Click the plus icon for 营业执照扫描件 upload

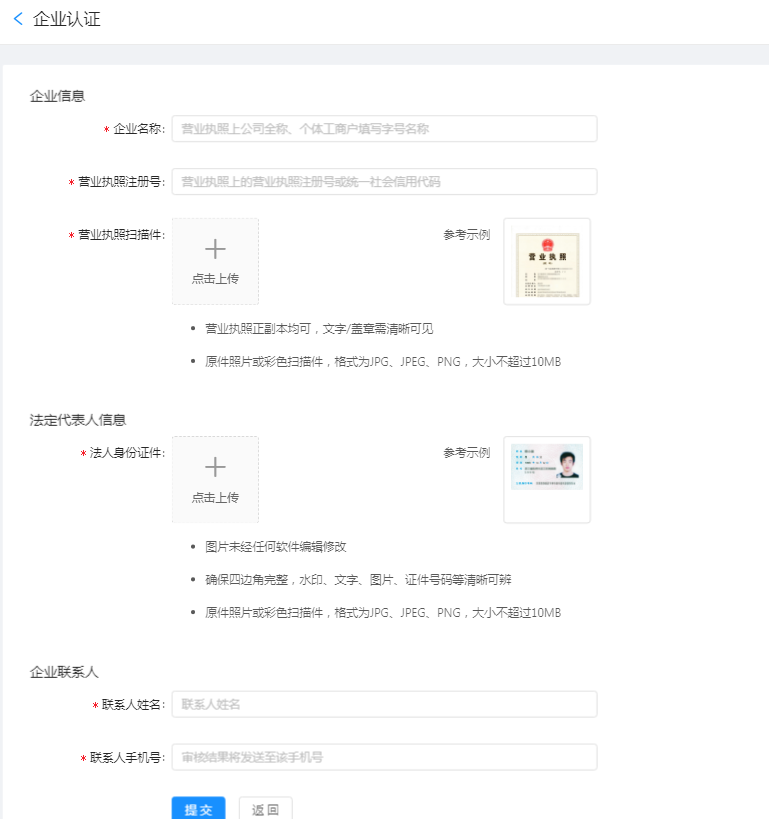pos(215,249)
